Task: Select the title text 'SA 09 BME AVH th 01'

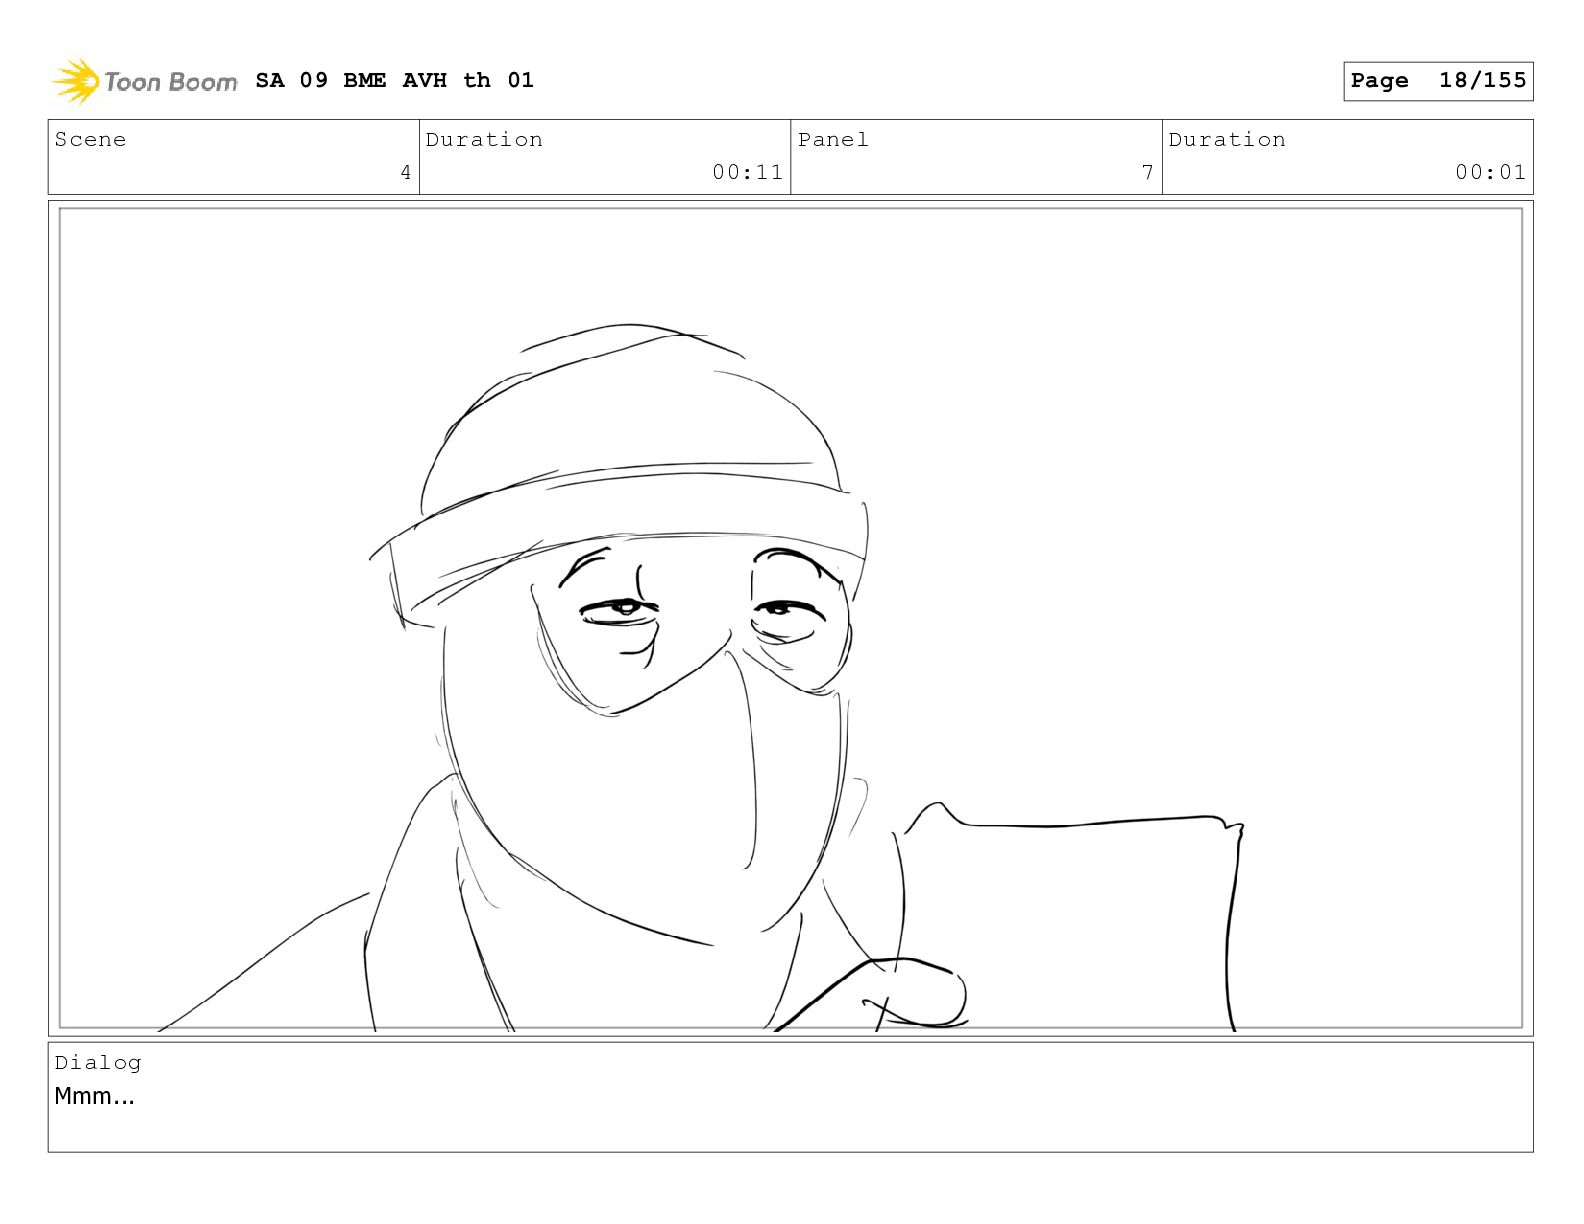Action: [395, 80]
